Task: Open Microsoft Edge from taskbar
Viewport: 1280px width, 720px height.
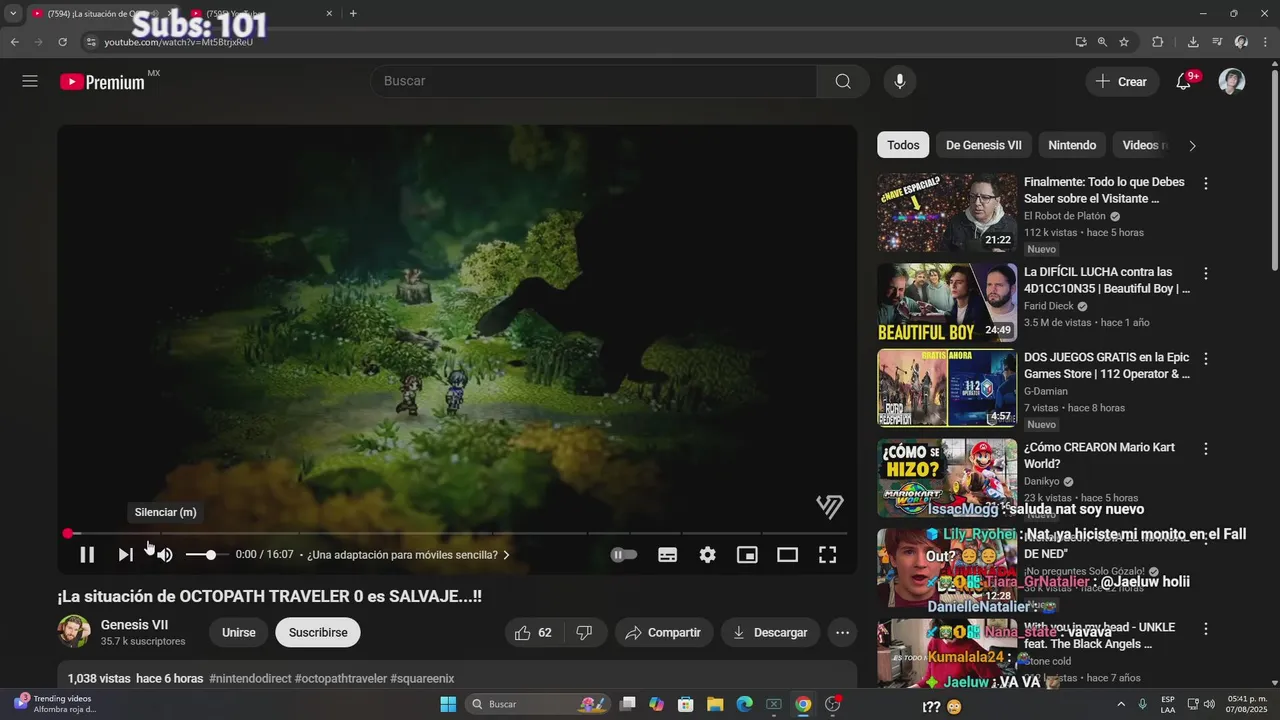Action: 744,704
